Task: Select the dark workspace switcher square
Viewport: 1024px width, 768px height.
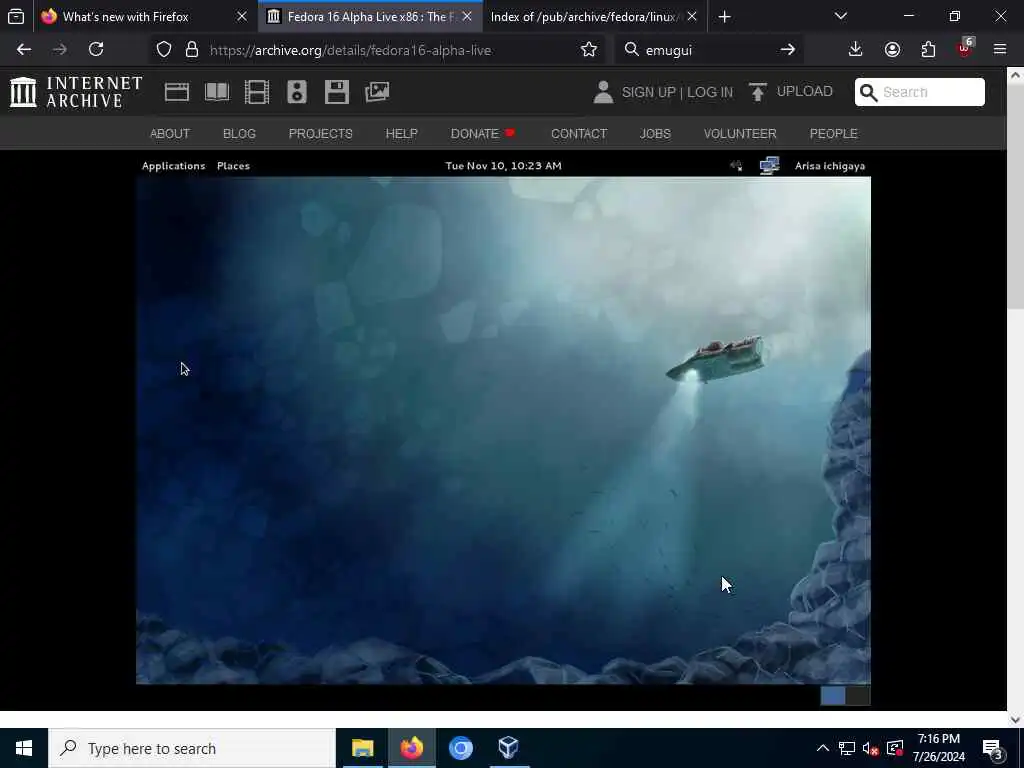Action: (x=858, y=696)
